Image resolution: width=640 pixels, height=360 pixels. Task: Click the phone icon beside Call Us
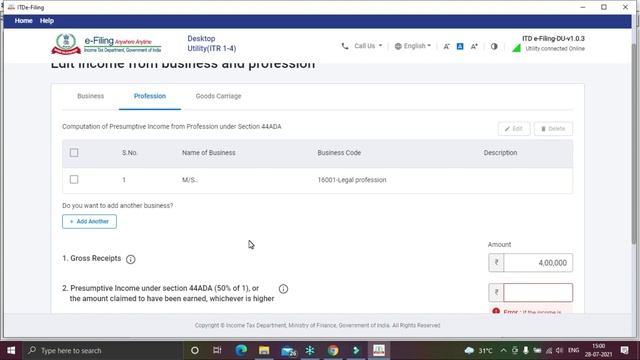tap(345, 46)
